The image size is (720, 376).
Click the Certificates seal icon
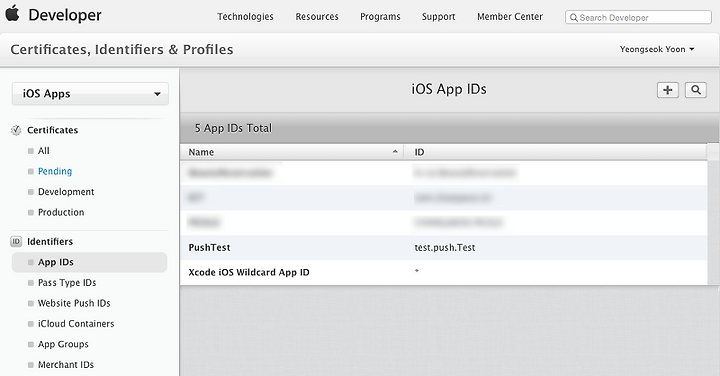pyautogui.click(x=16, y=130)
